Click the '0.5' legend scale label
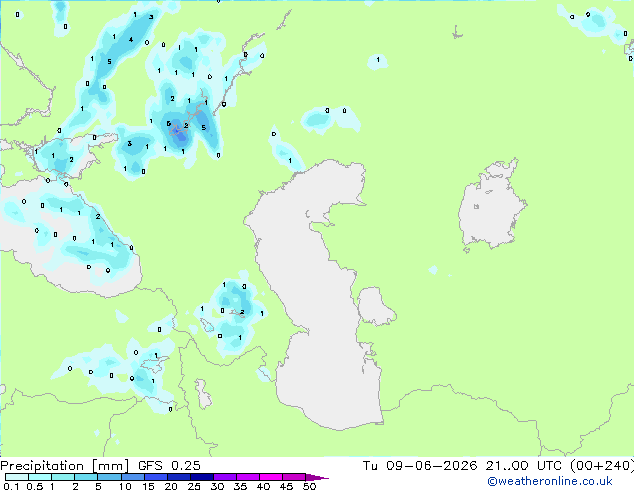Viewport: 634px width, 490px height. coord(35,486)
